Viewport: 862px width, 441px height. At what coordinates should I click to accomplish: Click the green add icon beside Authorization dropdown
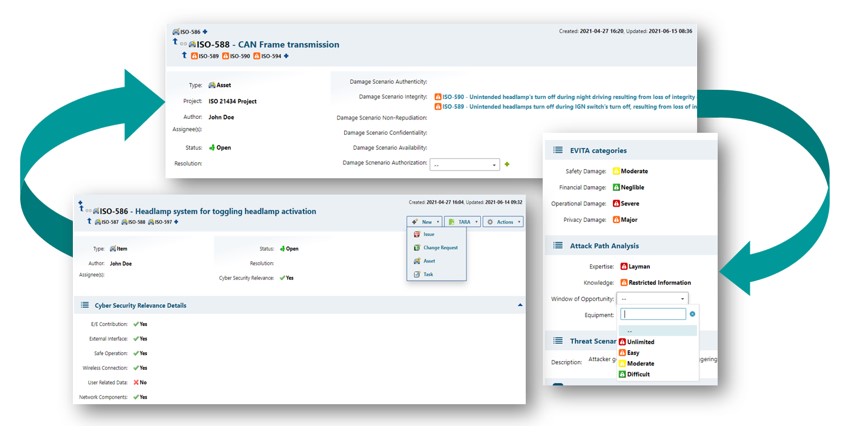[x=507, y=164]
